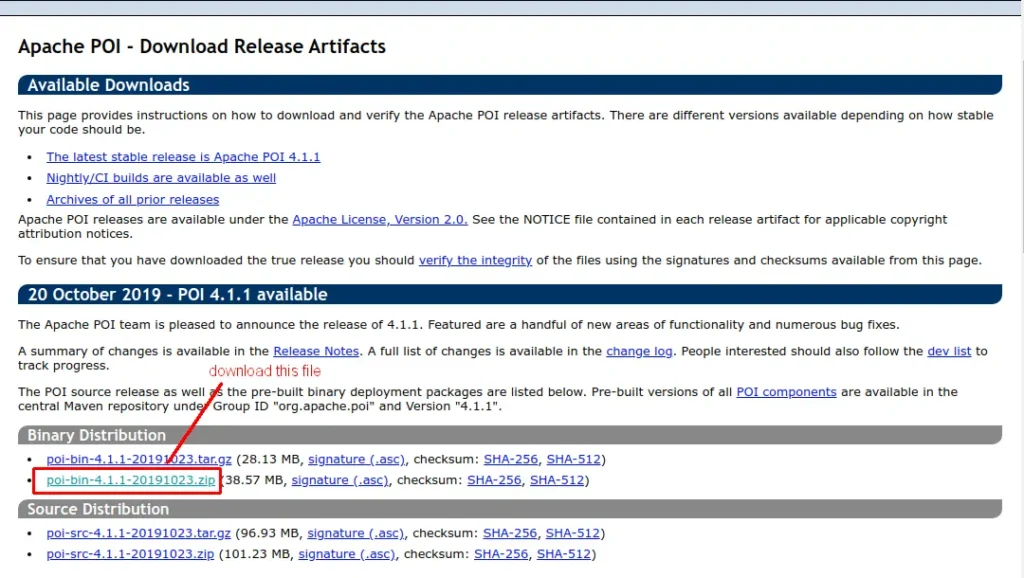Viewport: 1024px width, 578px height.
Task: Download the highlighted poi-bin-4.1.1-20191023.zip file
Action: click(x=130, y=480)
